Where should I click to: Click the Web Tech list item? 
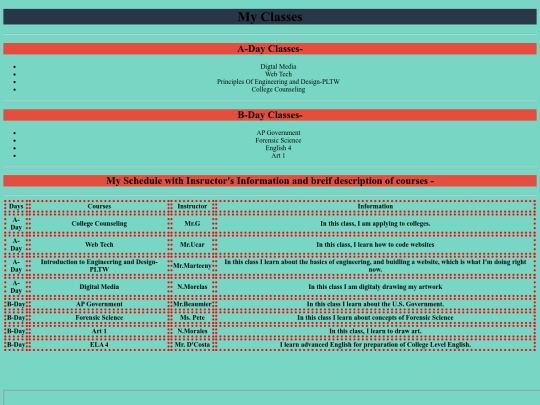point(278,74)
